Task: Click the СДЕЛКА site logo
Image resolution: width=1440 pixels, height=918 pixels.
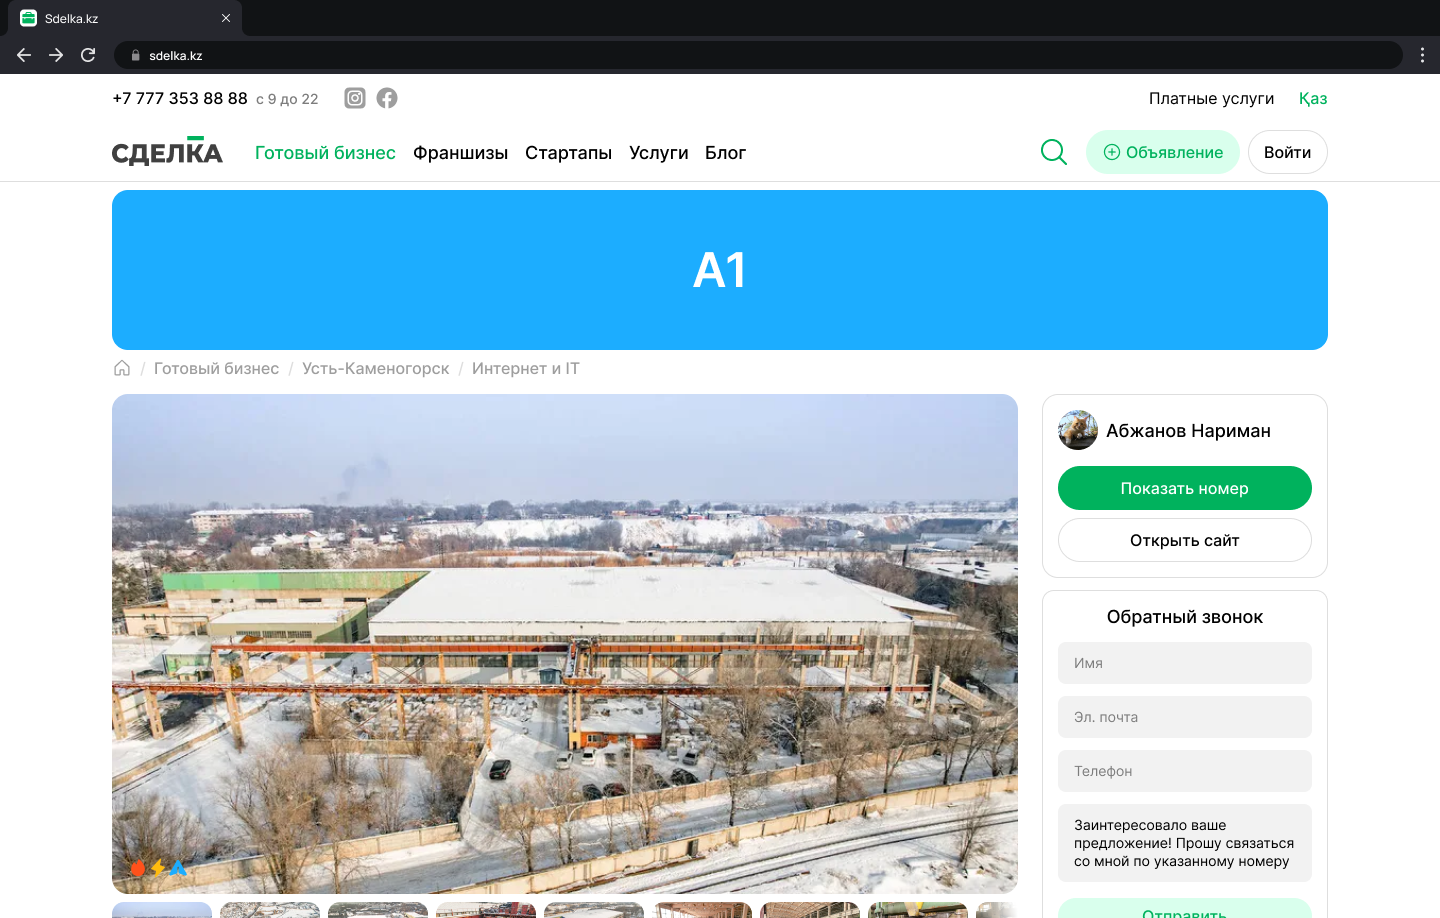Action: [x=167, y=152]
